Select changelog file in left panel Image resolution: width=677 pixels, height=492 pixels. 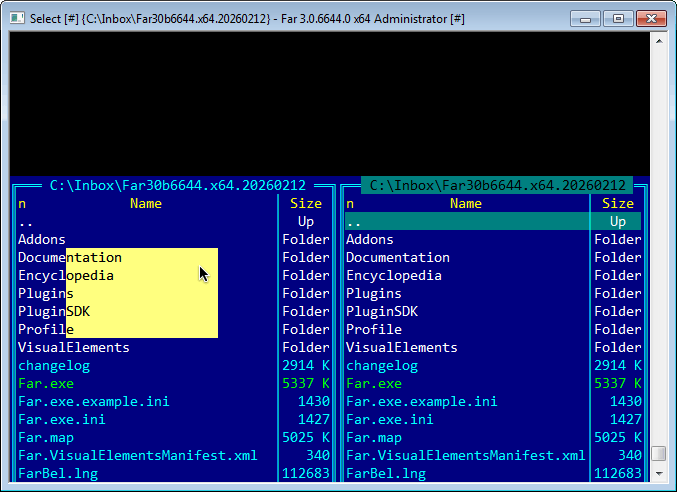[54, 366]
